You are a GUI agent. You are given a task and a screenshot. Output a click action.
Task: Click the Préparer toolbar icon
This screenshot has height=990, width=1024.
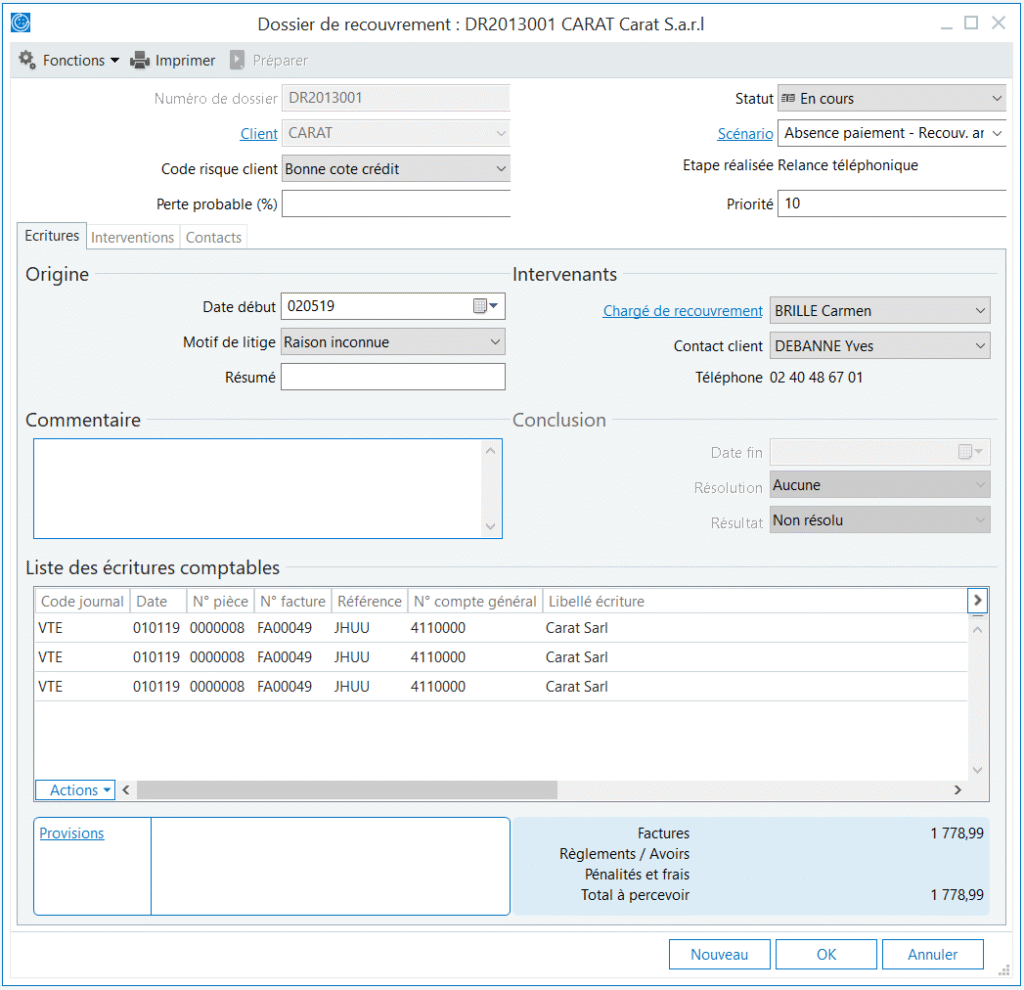coord(237,60)
